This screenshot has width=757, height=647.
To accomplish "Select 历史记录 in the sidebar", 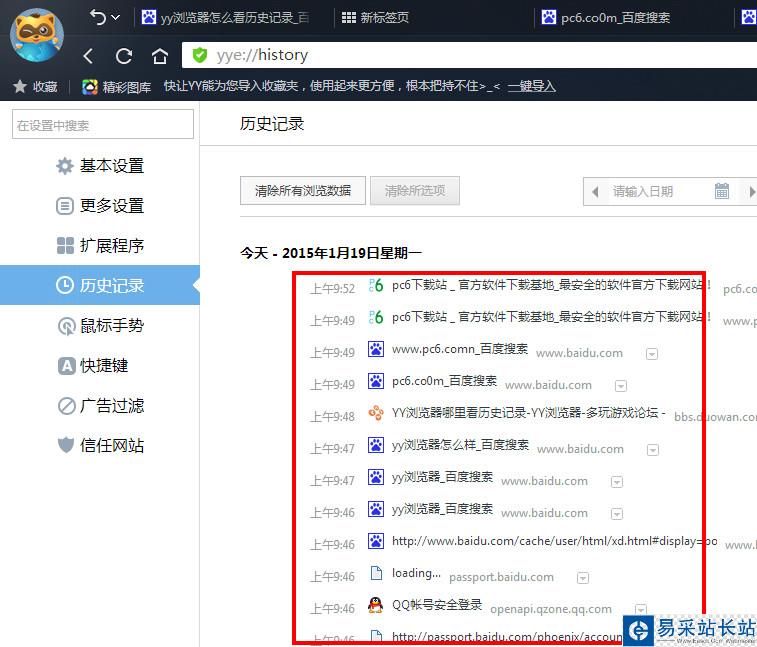I will point(99,285).
